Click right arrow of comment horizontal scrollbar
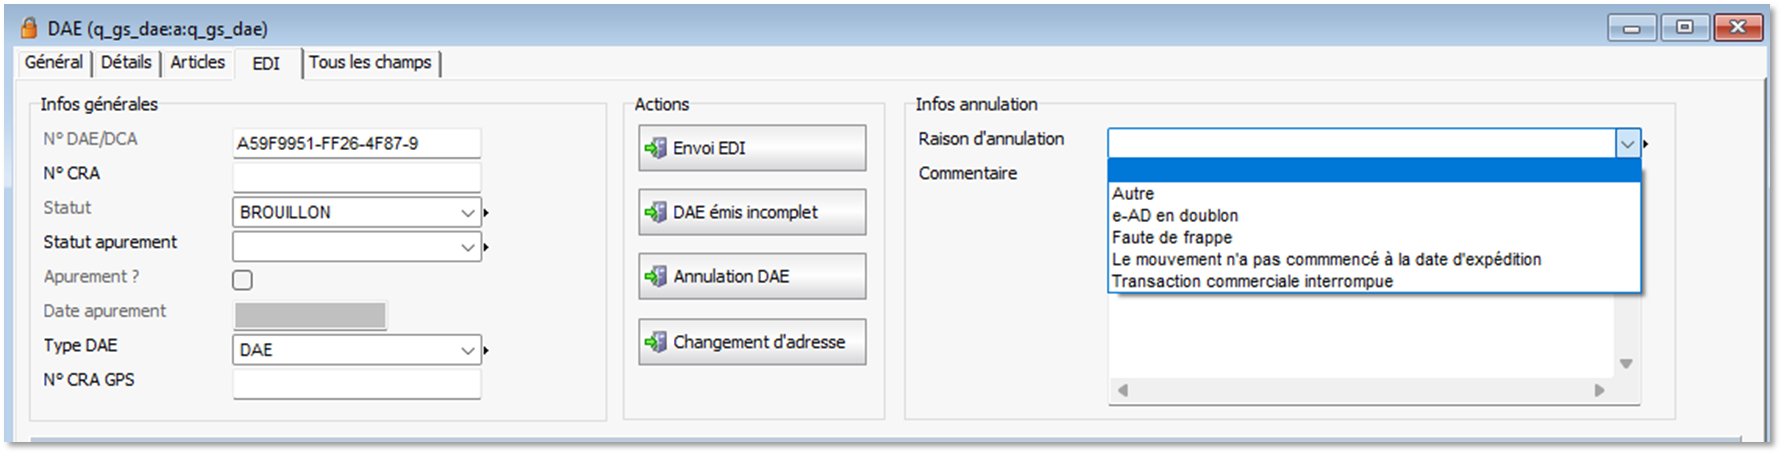The width and height of the screenshot is (1783, 455). (x=1599, y=390)
